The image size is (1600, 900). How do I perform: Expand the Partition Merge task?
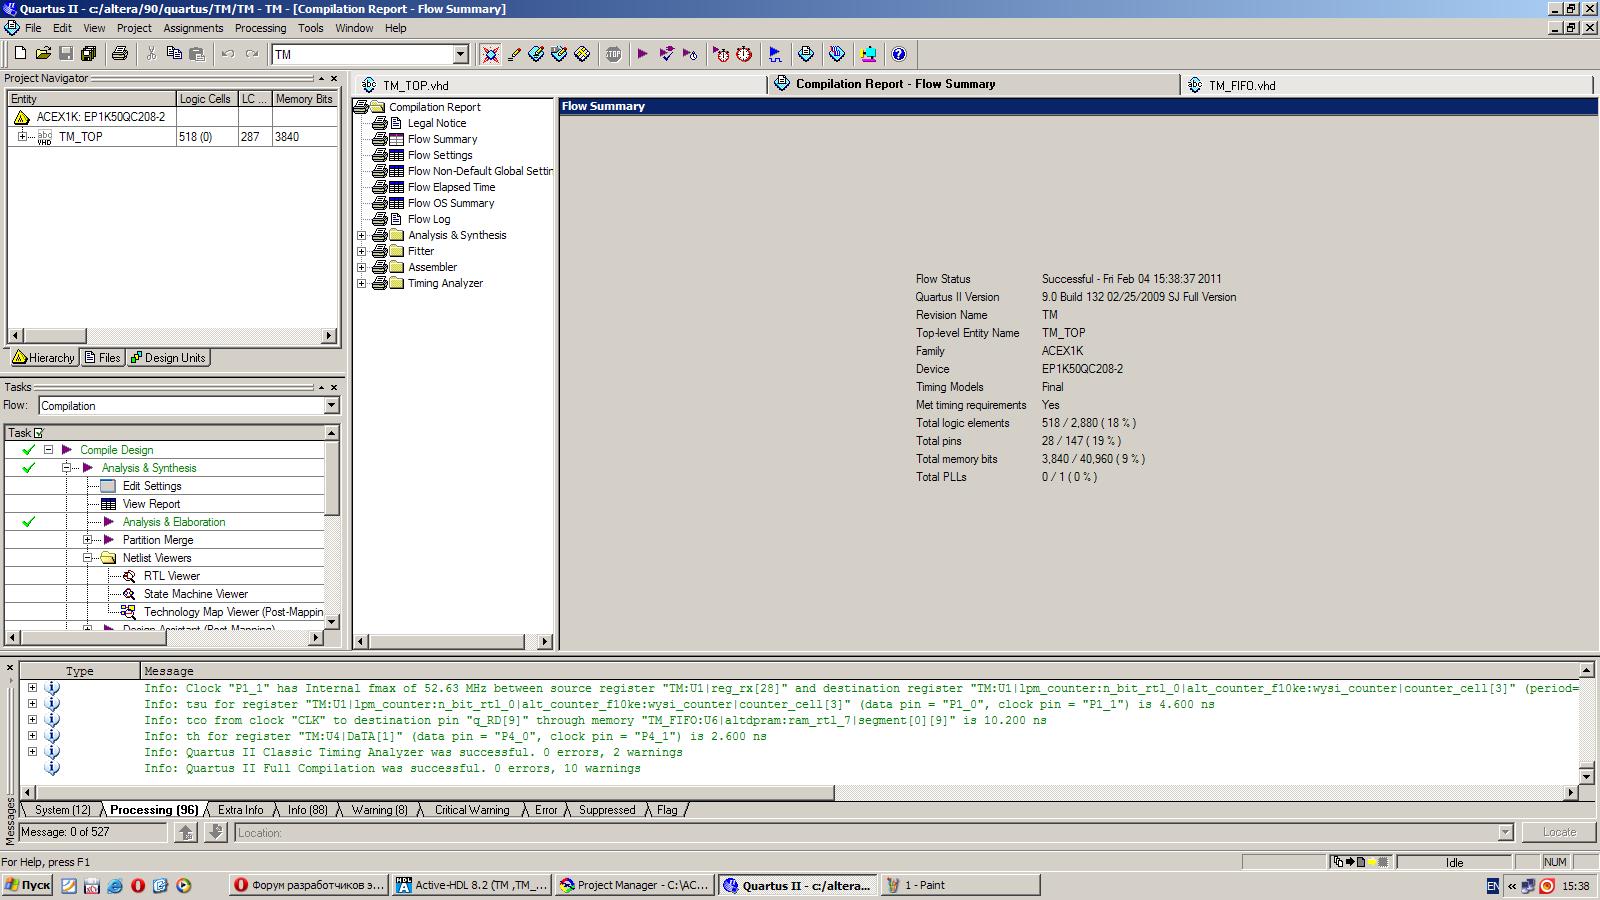pyautogui.click(x=87, y=540)
